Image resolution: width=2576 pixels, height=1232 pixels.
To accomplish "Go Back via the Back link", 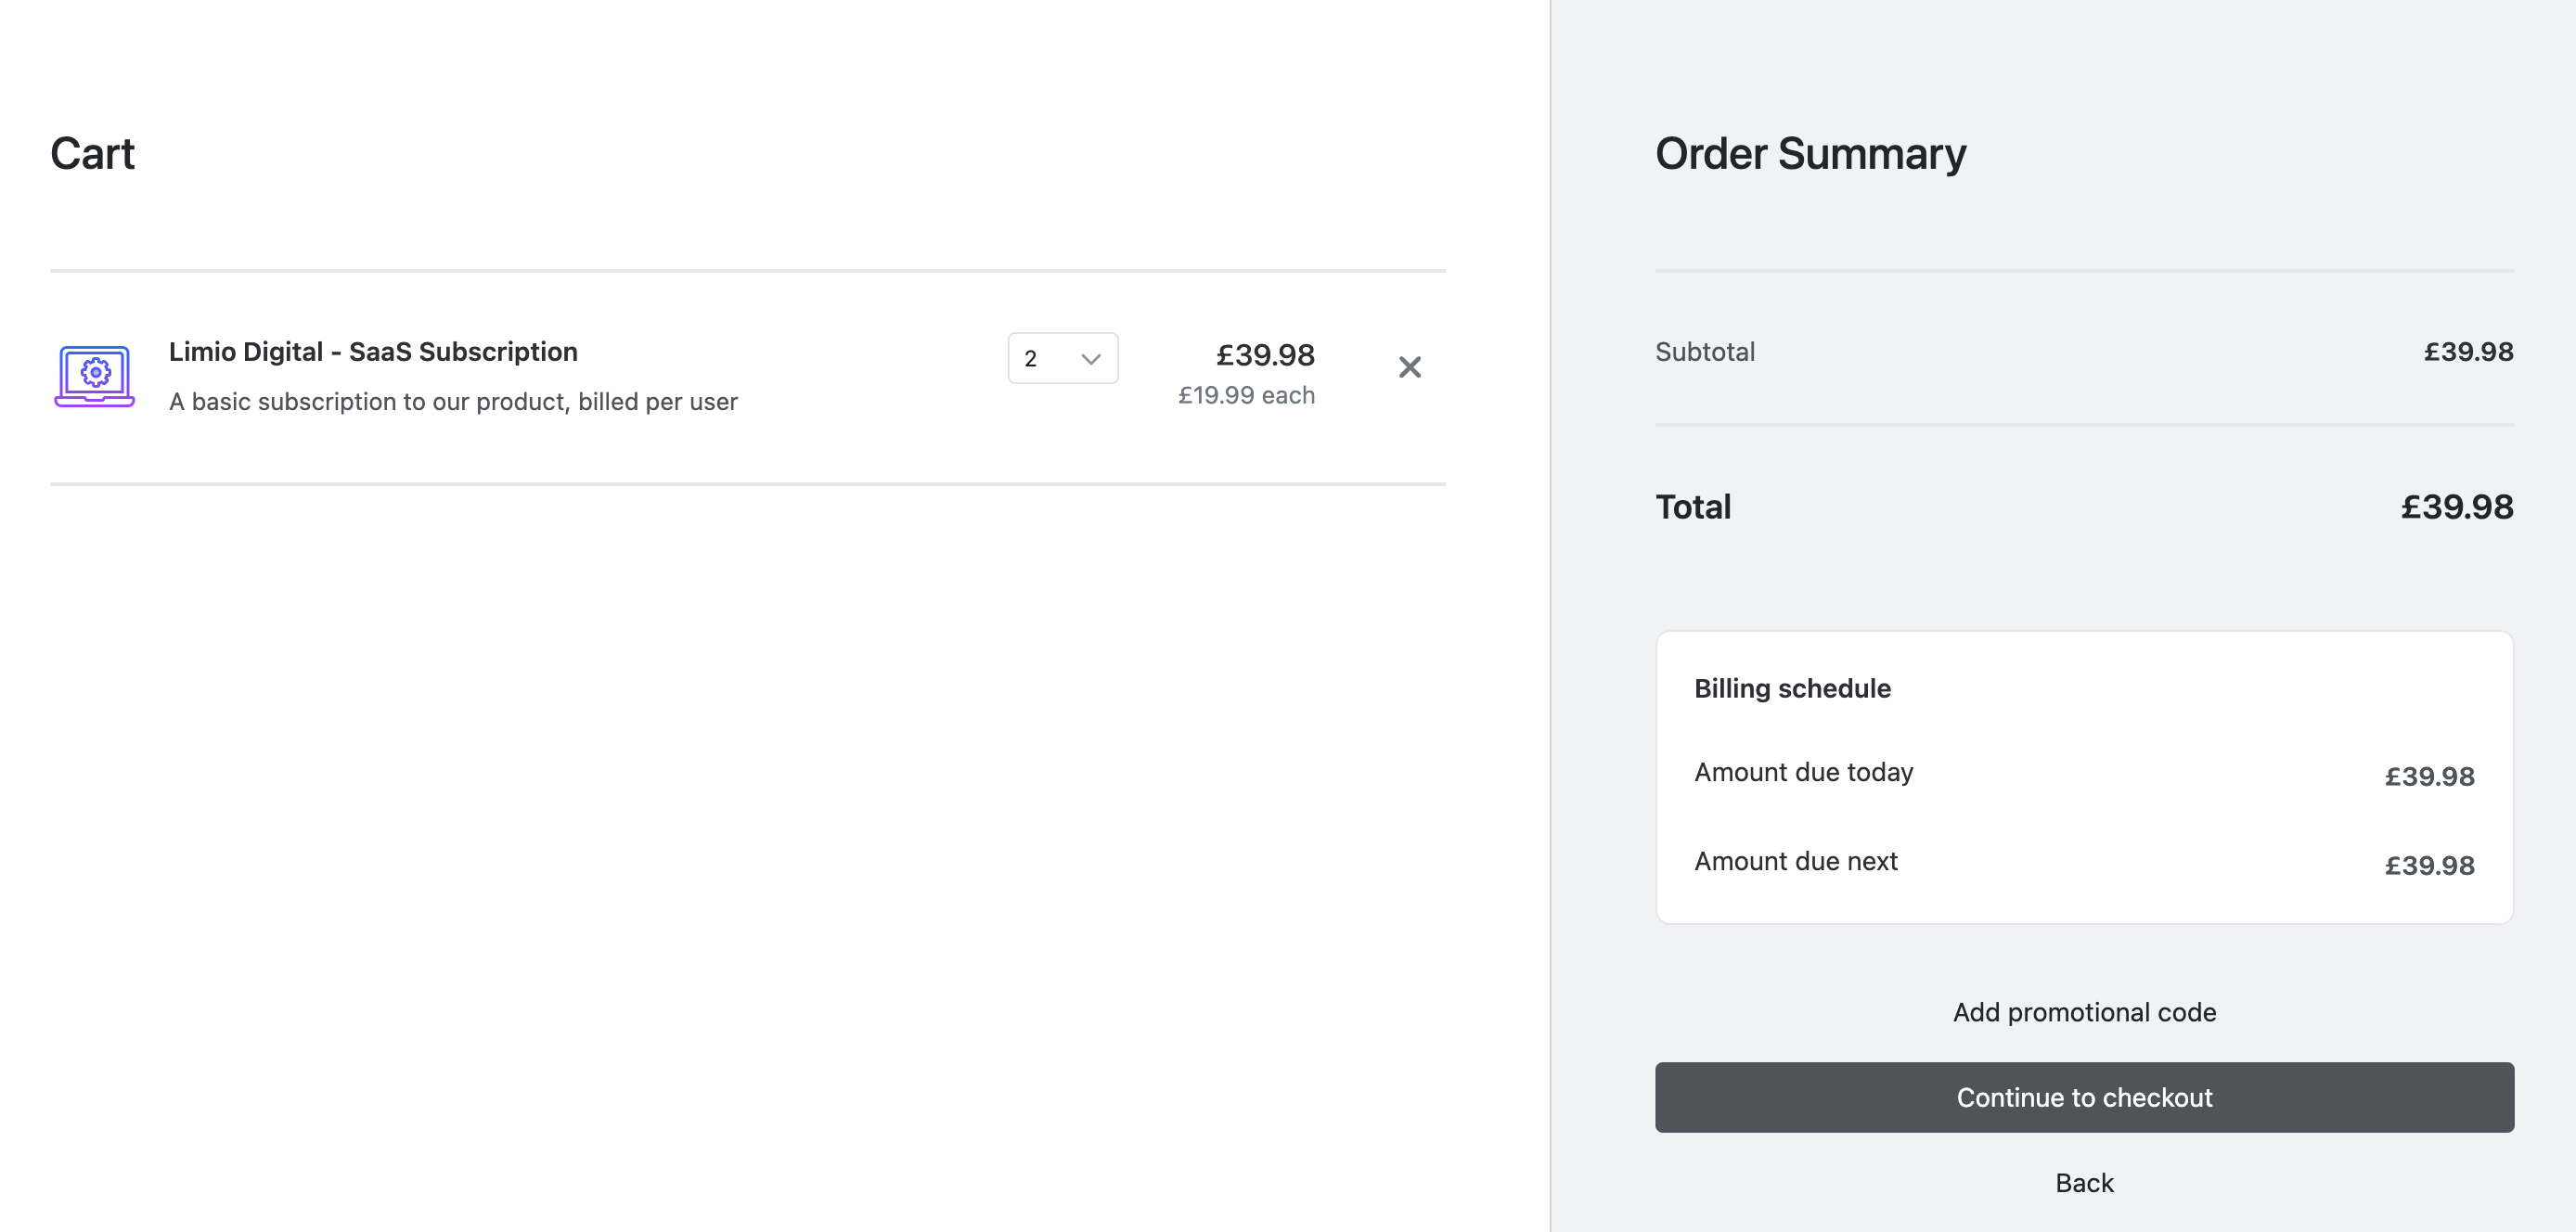I will pyautogui.click(x=2083, y=1183).
